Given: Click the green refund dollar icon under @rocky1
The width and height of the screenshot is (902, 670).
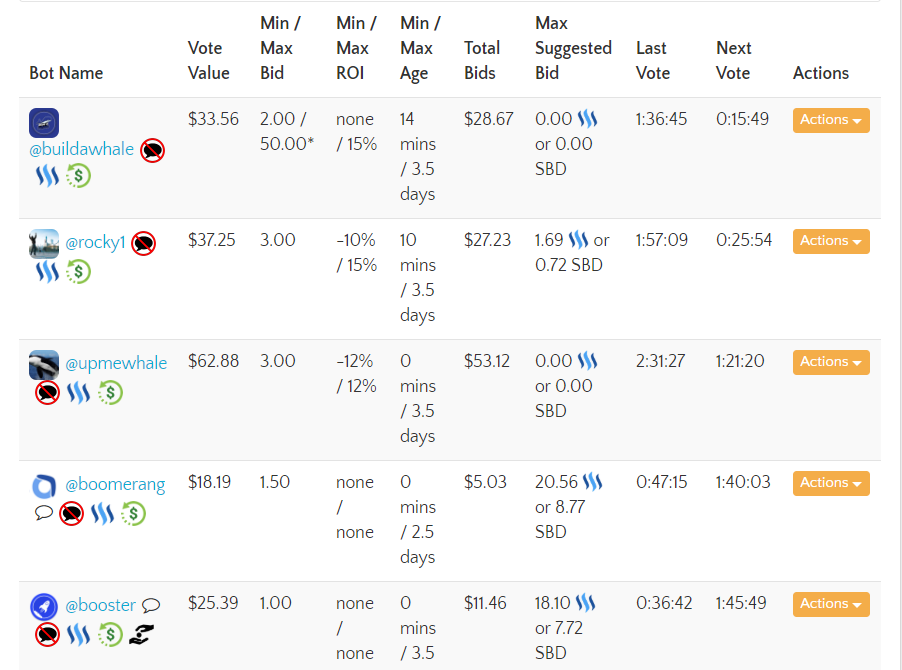Looking at the screenshot, I should click(x=78, y=271).
